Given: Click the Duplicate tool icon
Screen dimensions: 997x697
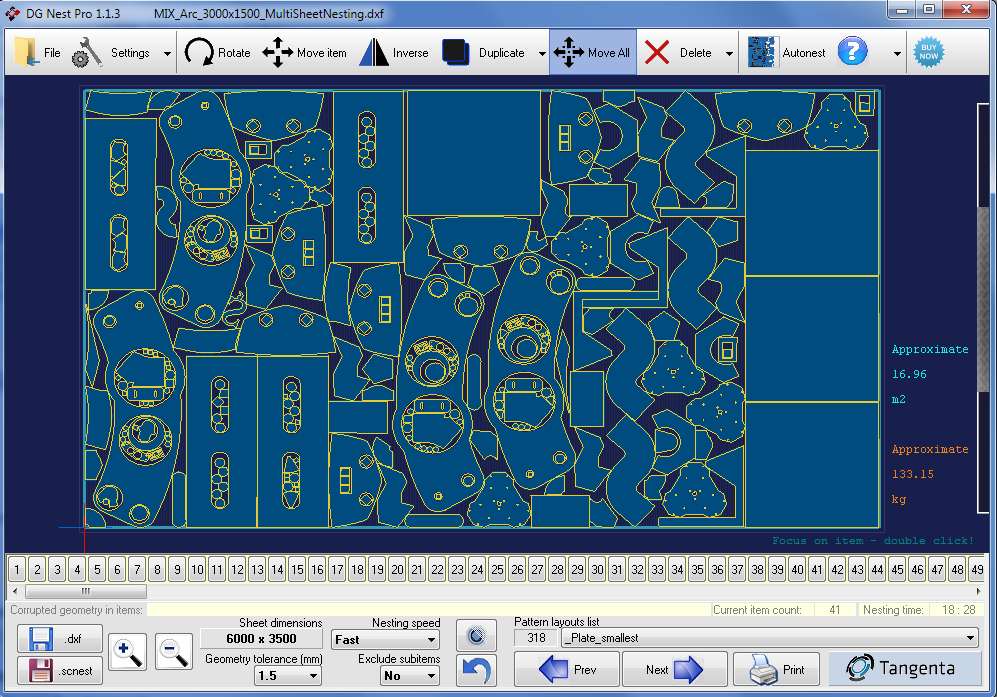Looking at the screenshot, I should (x=455, y=52).
